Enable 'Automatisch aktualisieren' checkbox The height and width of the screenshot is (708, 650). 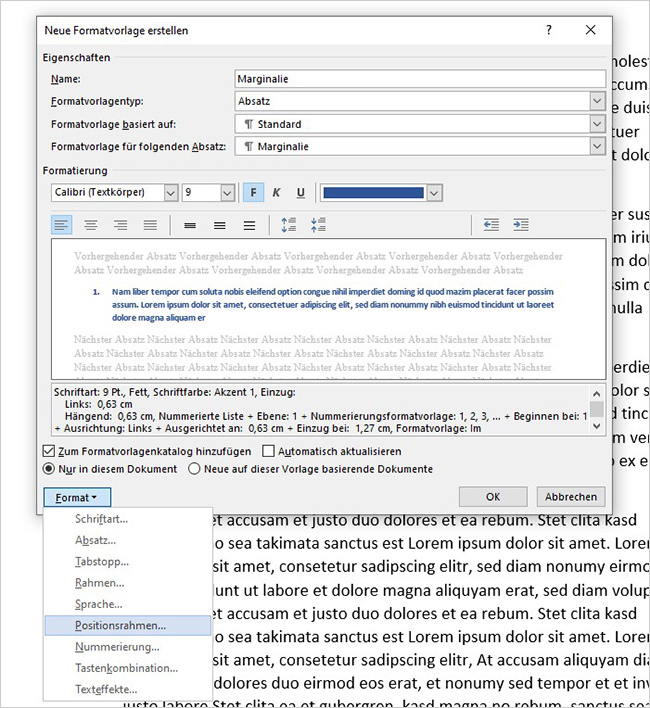268,452
